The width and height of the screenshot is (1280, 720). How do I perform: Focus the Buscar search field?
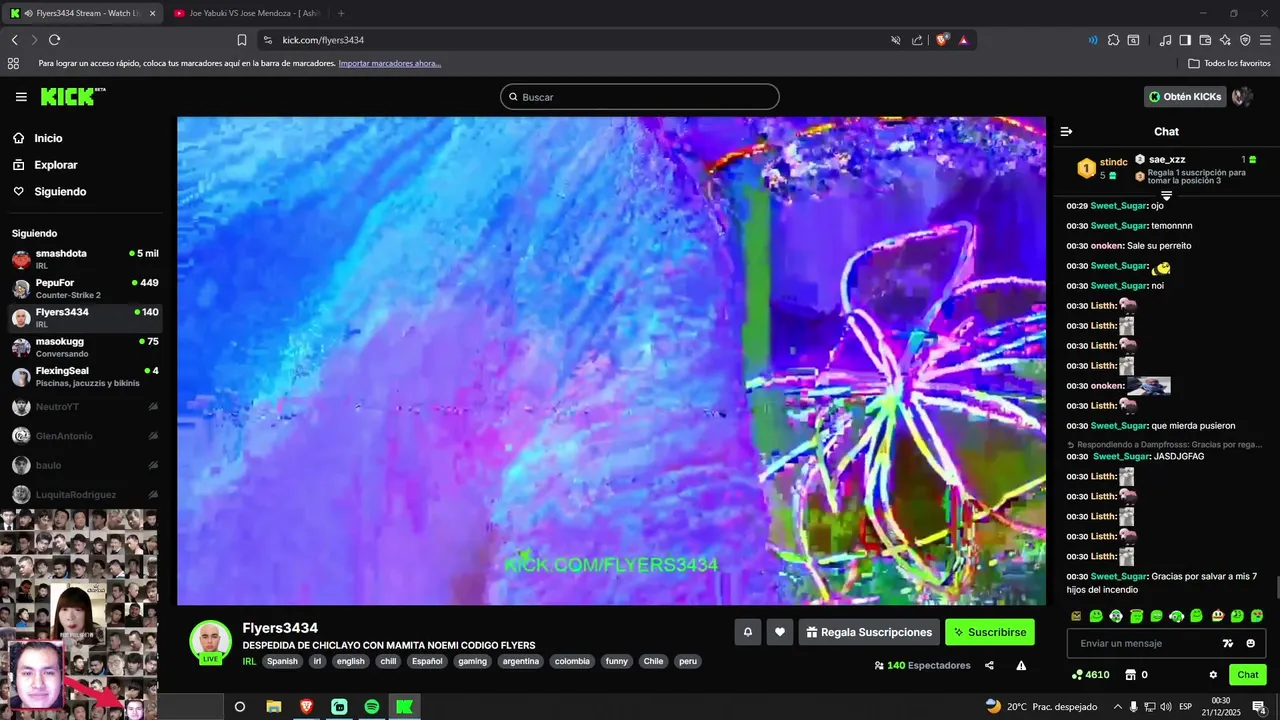pos(640,97)
